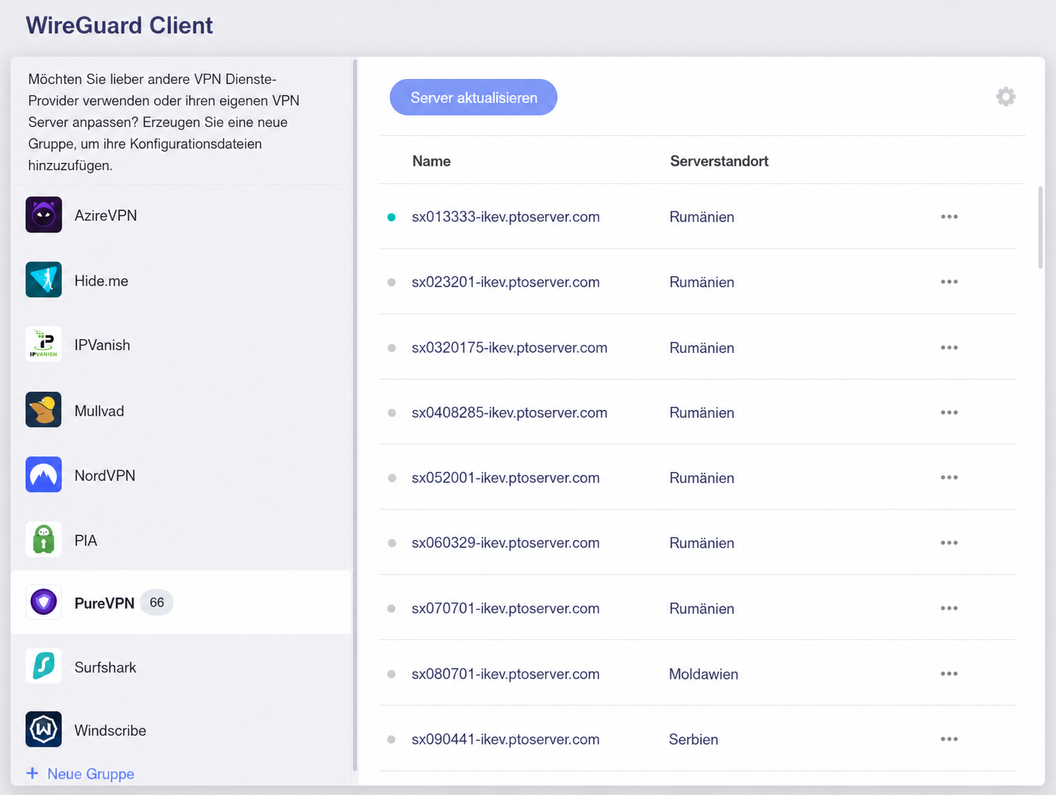The width and height of the screenshot is (1056, 795).
Task: Select the Surfshark group
Action: pos(181,667)
